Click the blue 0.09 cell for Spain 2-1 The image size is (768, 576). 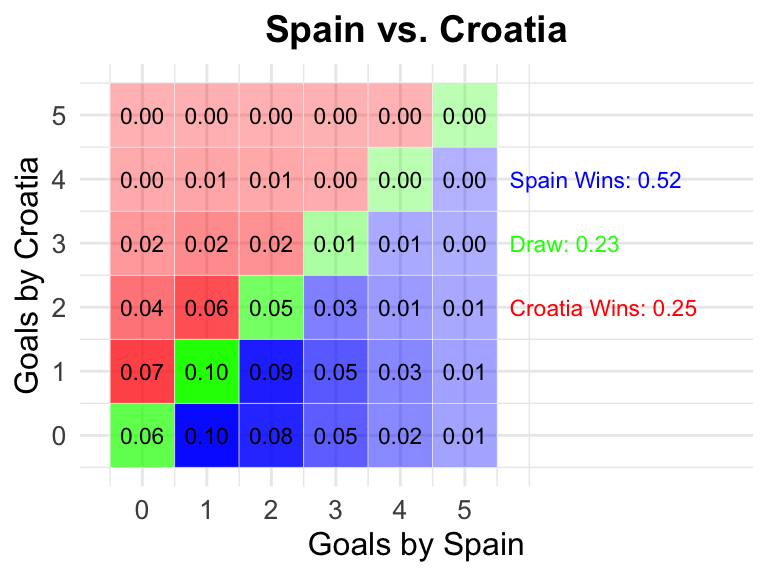271,372
